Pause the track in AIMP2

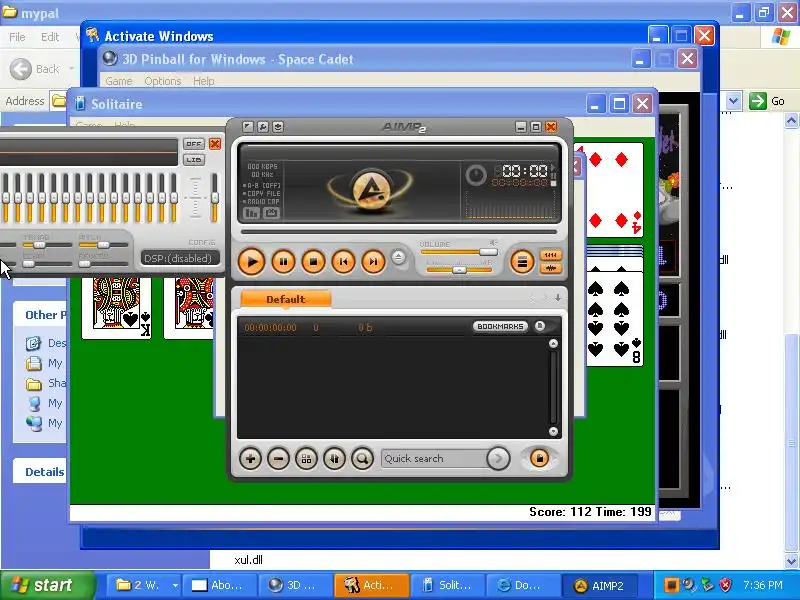click(x=283, y=262)
